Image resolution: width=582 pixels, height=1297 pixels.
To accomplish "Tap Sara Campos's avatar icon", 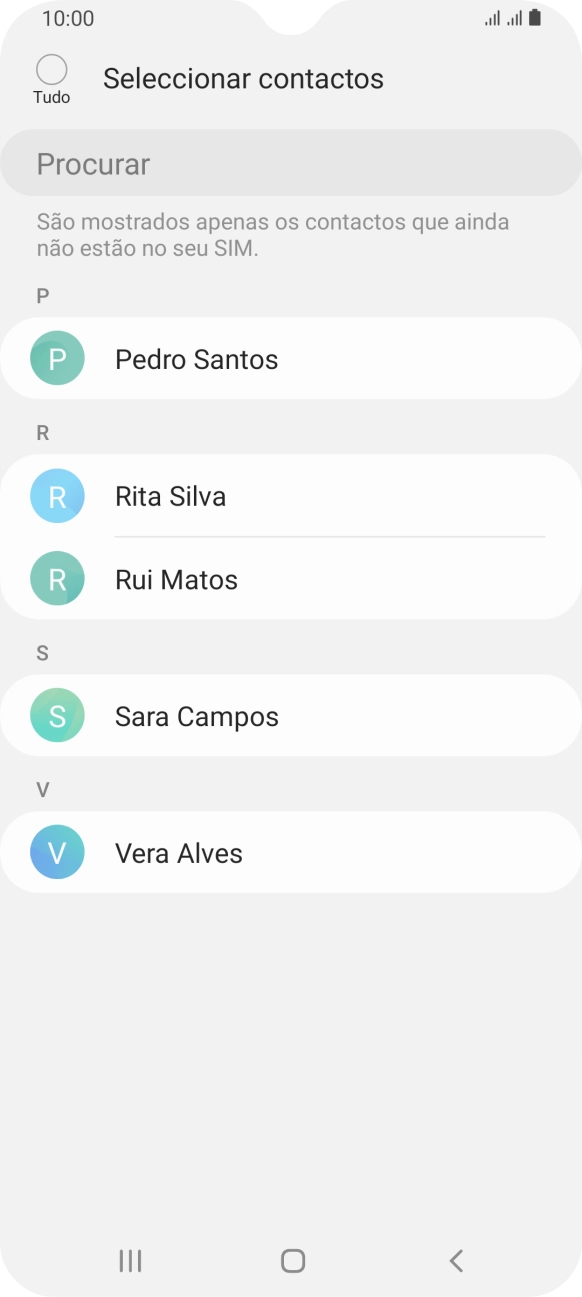I will (x=57, y=715).
